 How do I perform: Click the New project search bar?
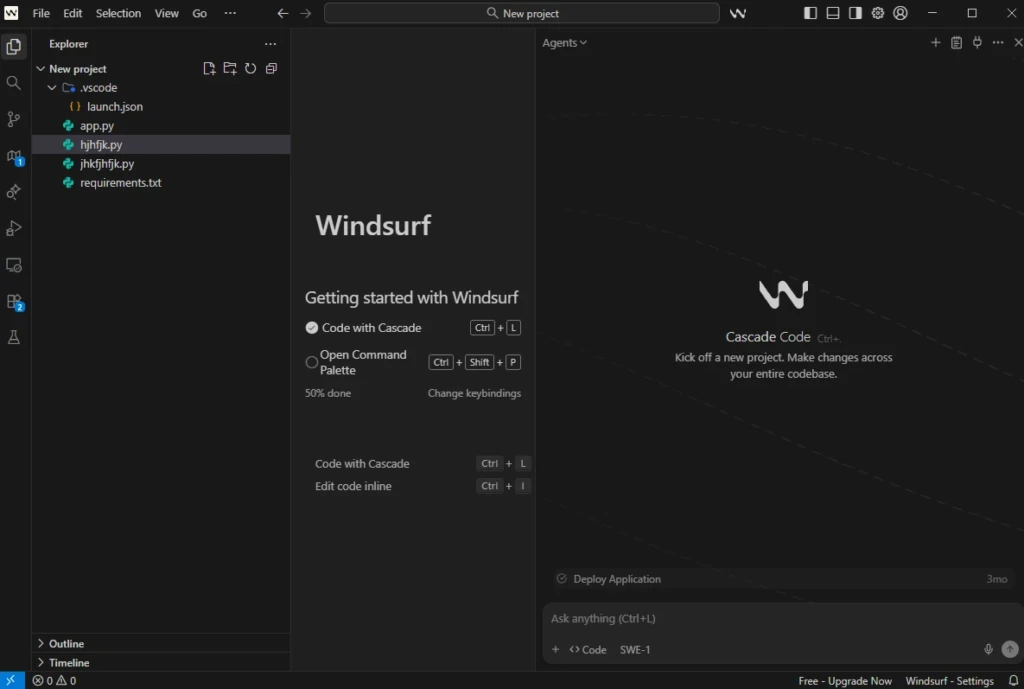click(522, 13)
